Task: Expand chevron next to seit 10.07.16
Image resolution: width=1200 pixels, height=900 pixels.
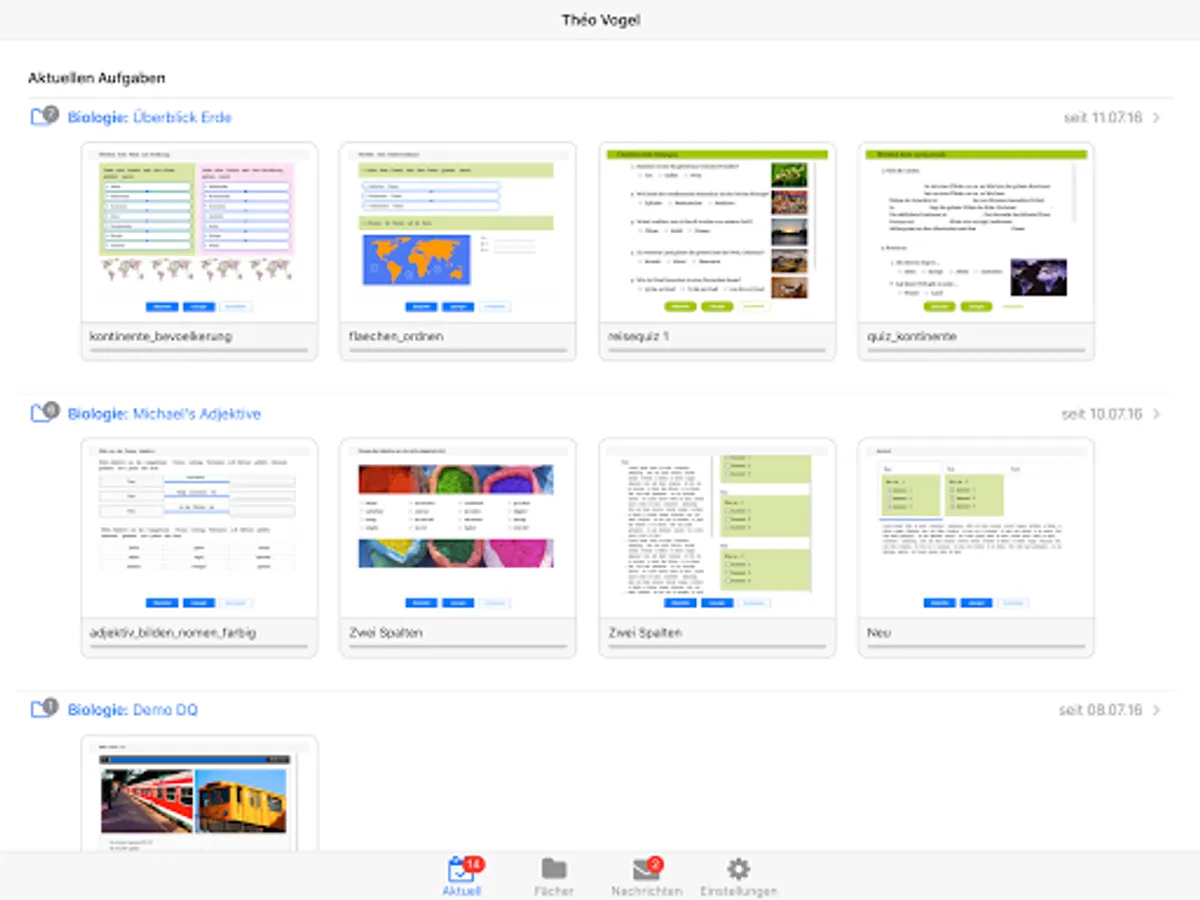Action: coord(1156,414)
